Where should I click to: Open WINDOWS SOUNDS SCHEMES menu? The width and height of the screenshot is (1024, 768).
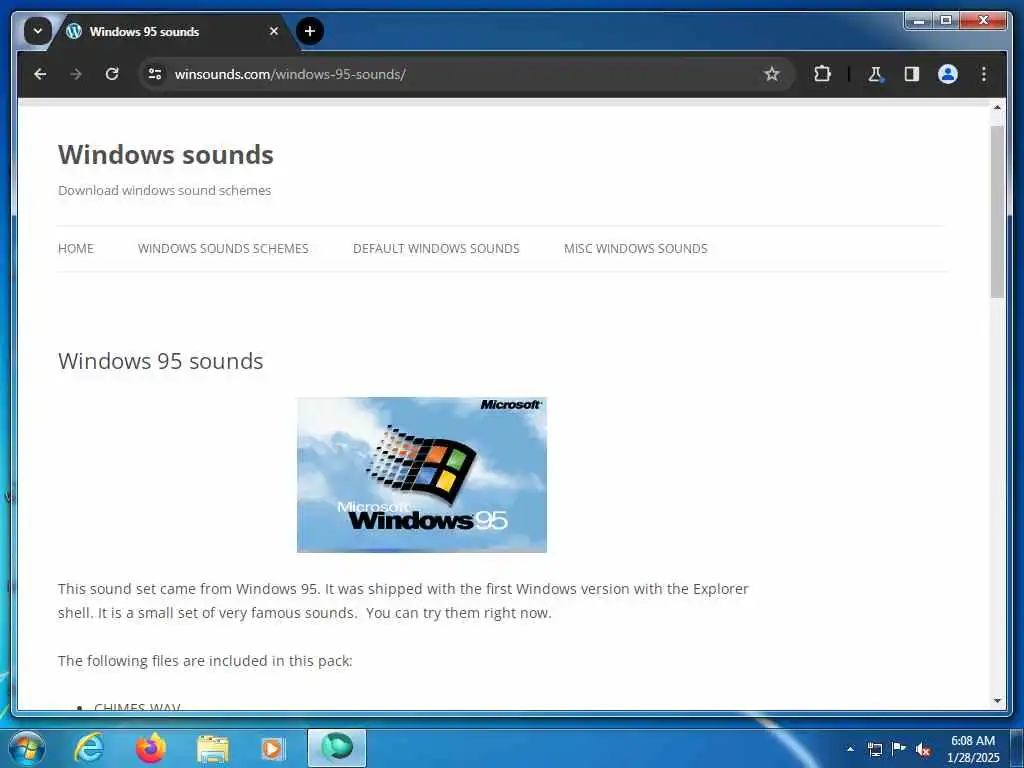pyautogui.click(x=223, y=249)
